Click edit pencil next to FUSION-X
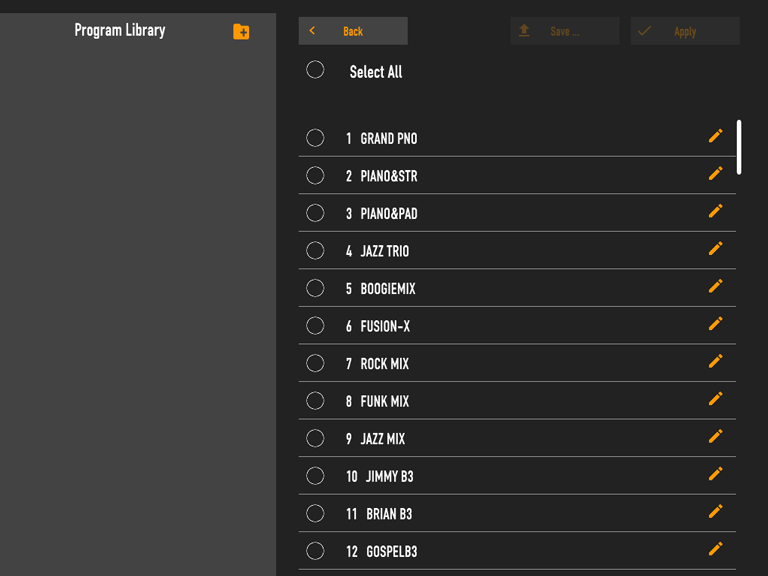 pos(716,324)
